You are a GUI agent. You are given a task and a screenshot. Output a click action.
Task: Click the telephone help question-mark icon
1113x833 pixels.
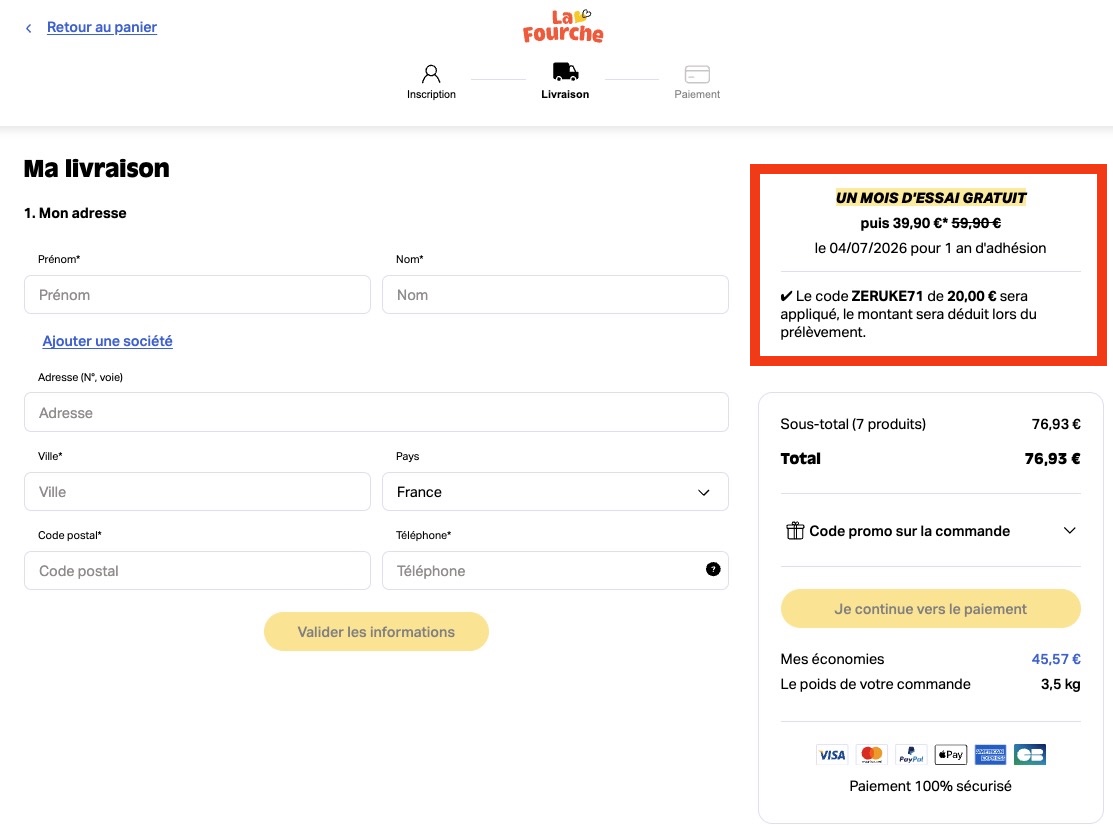click(x=713, y=569)
